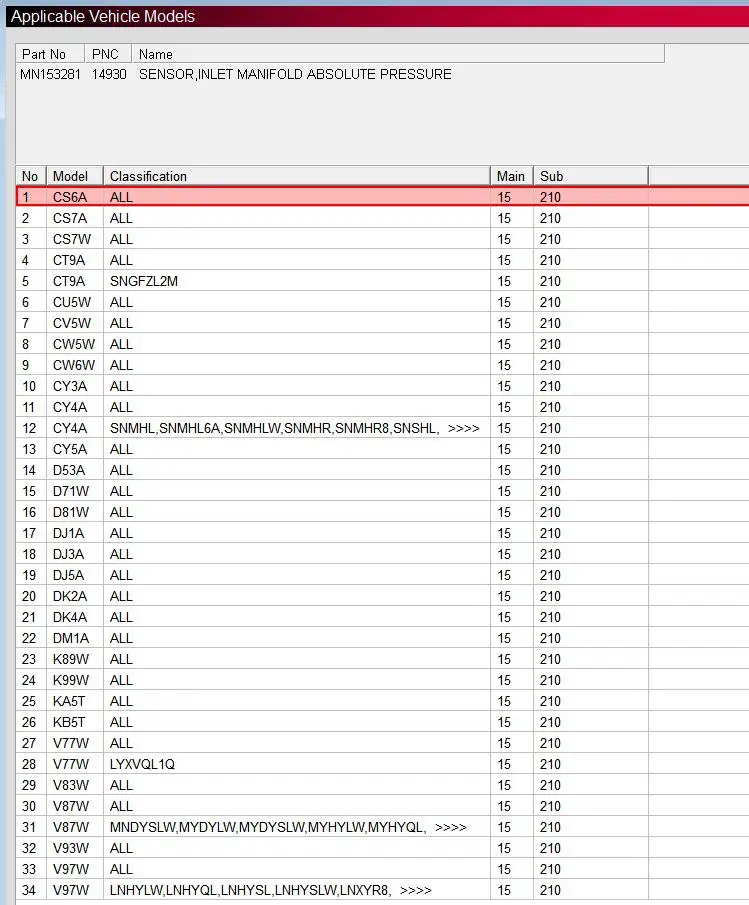Select the CS7A model row
Screen dimensions: 749x905
tap(383, 218)
